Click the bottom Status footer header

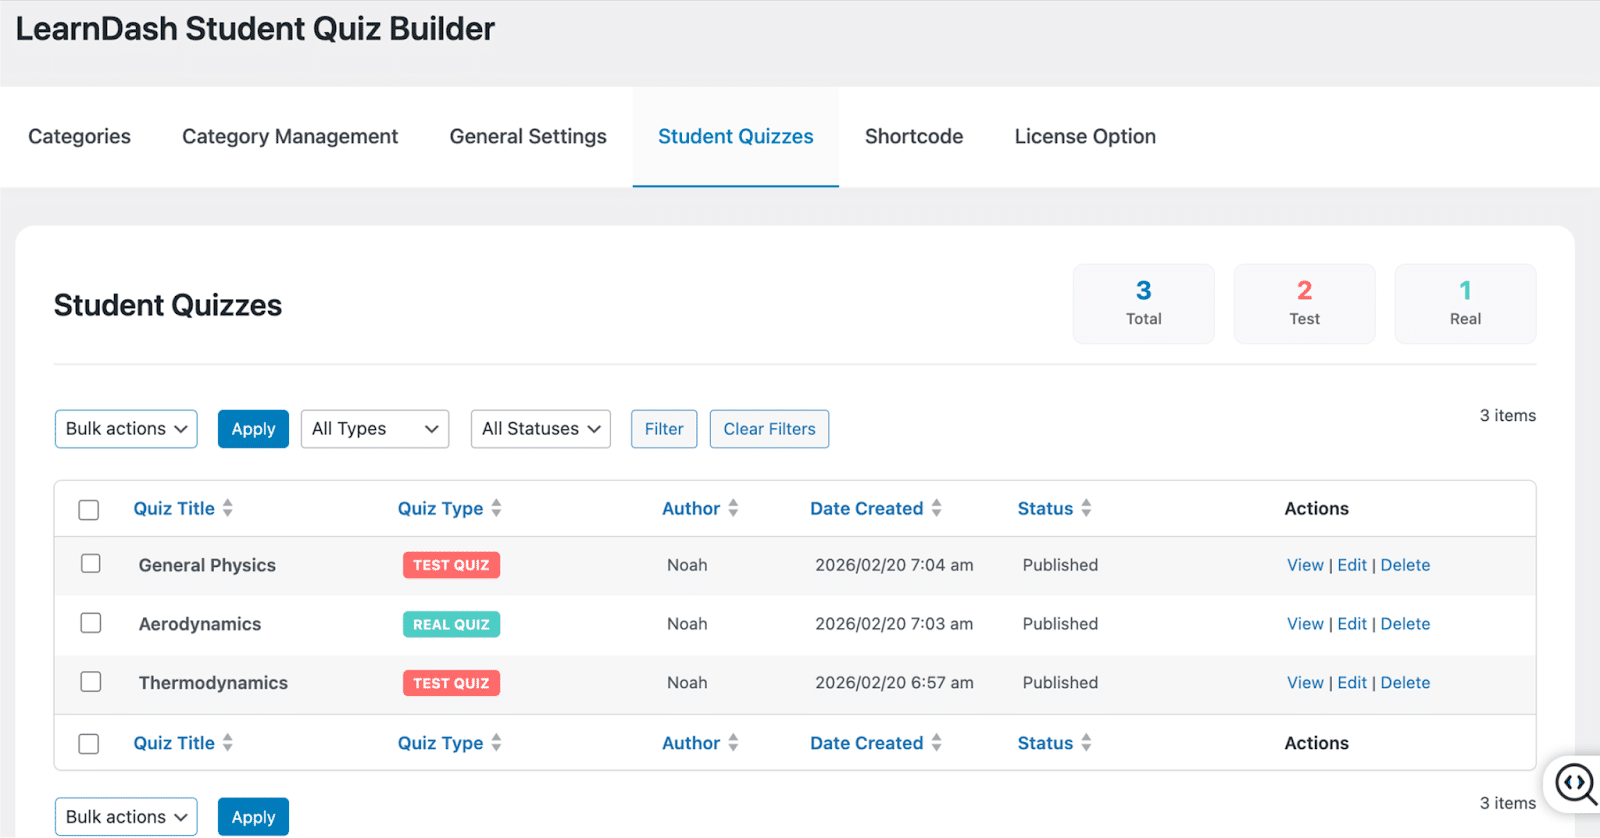coord(1045,743)
